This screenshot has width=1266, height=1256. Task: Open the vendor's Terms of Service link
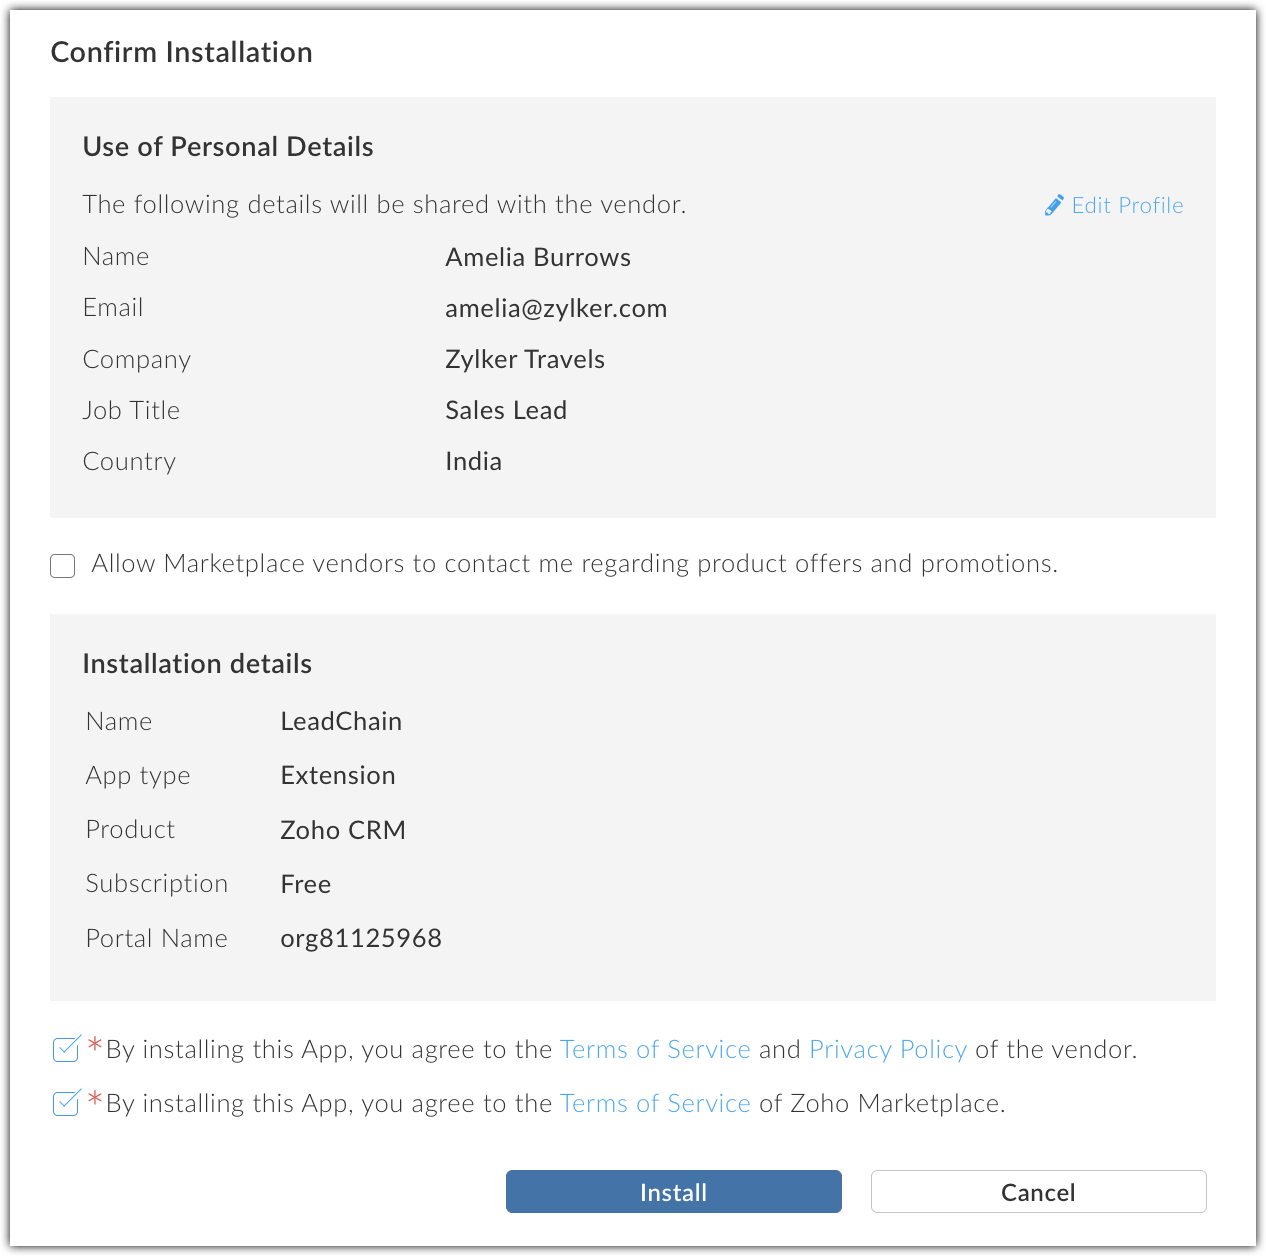[655, 1049]
